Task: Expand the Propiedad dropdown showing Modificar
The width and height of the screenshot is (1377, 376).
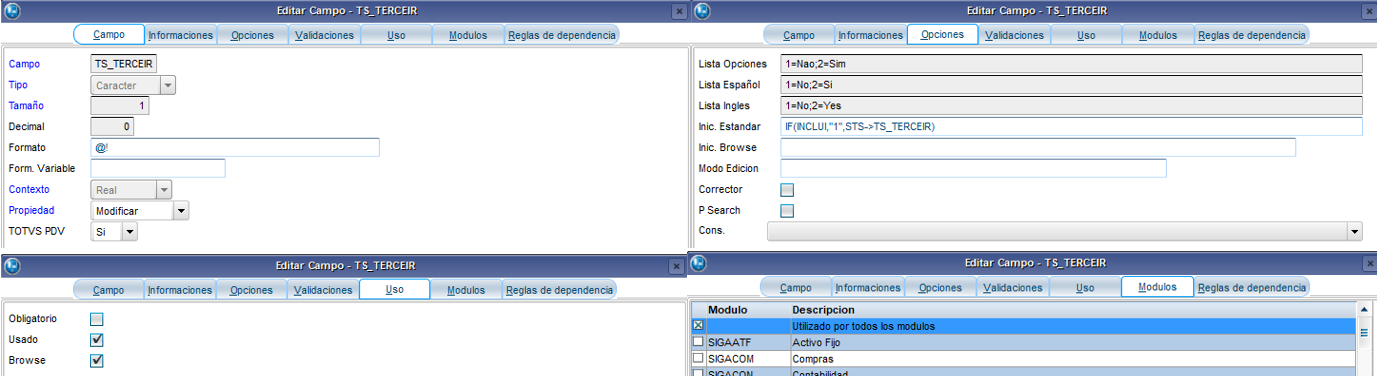Action: click(180, 211)
